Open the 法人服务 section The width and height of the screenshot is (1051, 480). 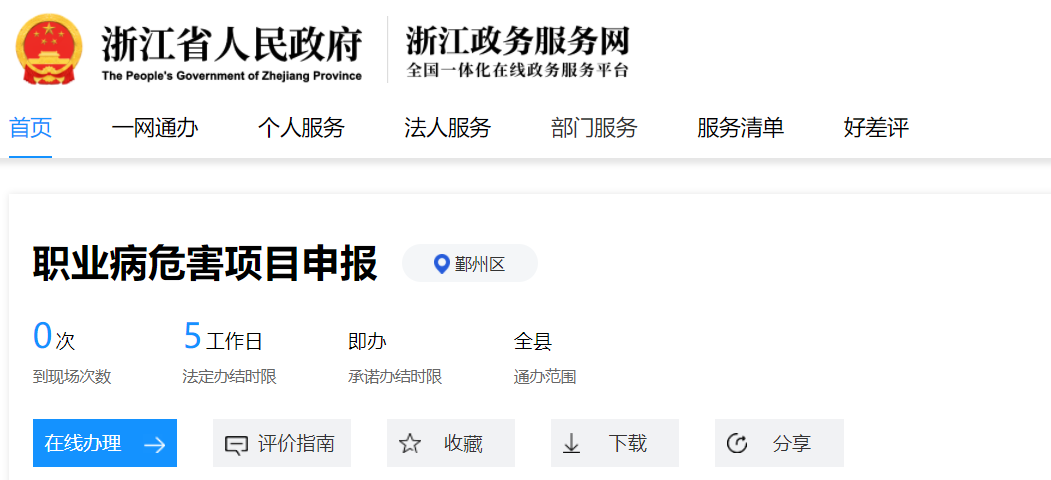click(447, 128)
